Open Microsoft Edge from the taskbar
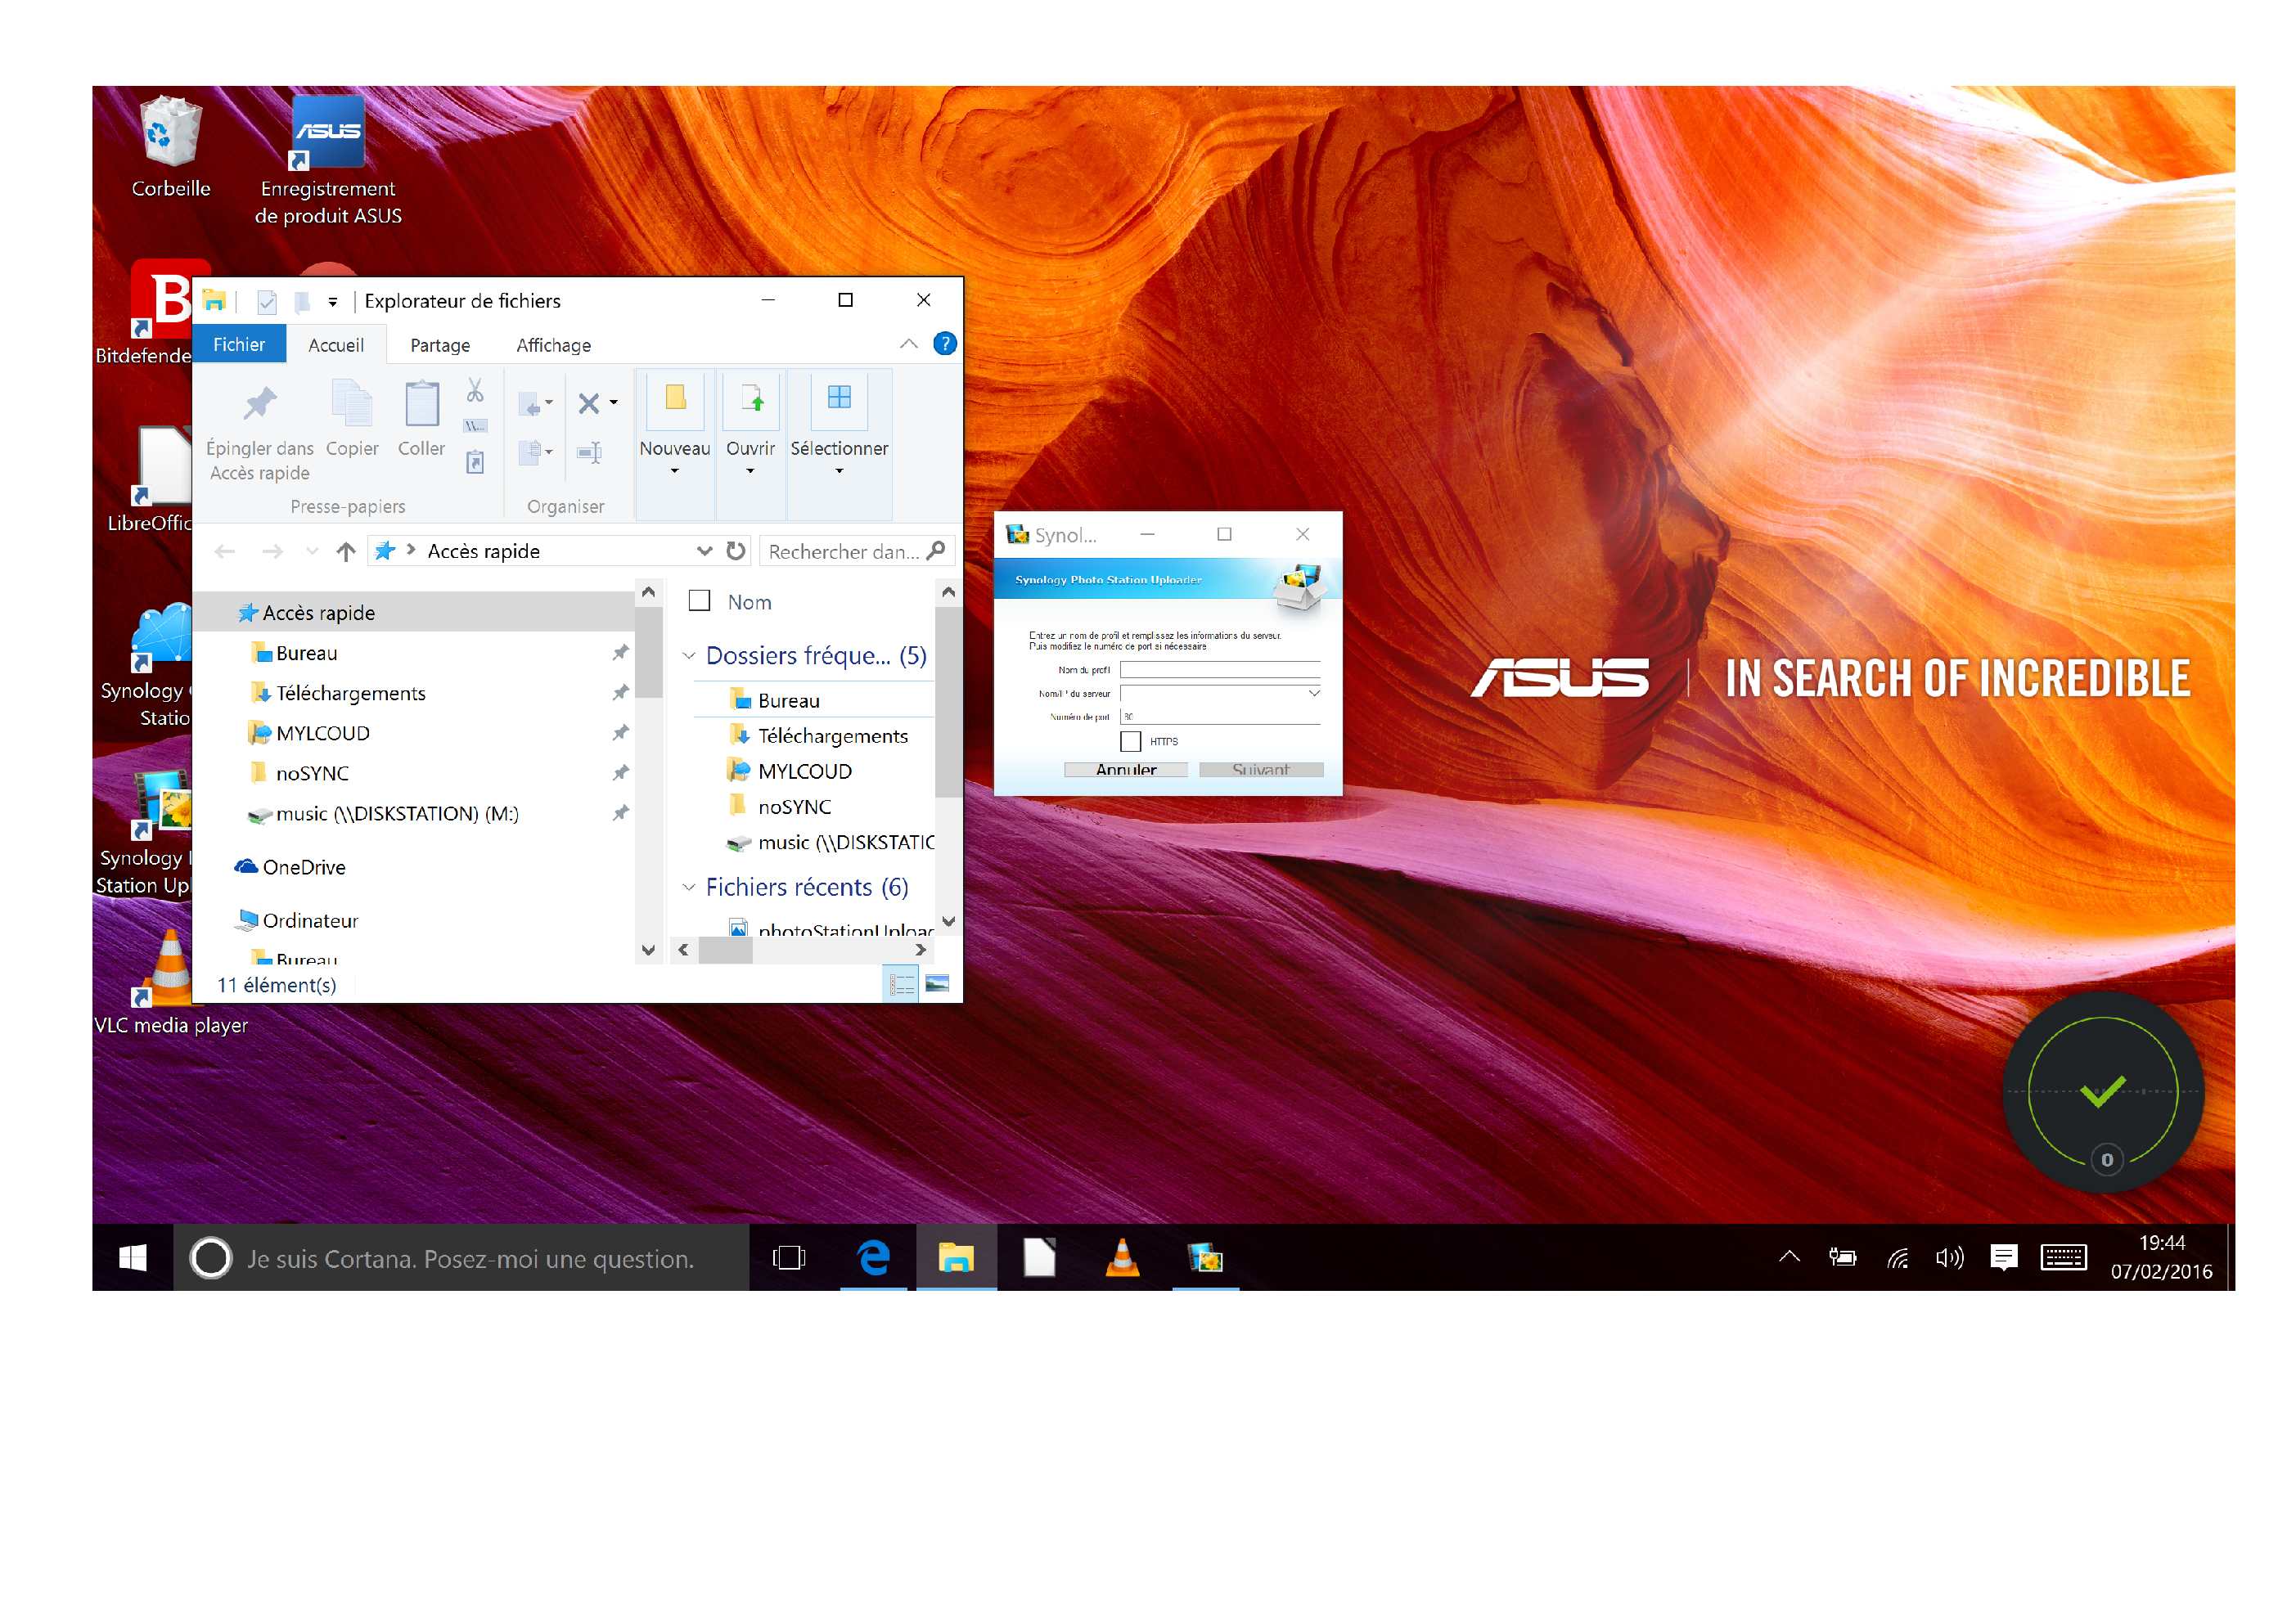Screen dimensions: 2296x1623 coord(873,1258)
